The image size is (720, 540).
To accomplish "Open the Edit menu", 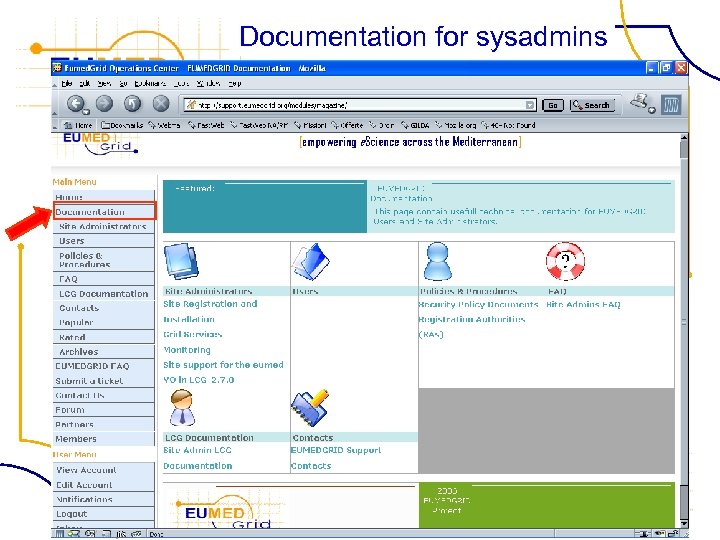I will click(x=84, y=84).
